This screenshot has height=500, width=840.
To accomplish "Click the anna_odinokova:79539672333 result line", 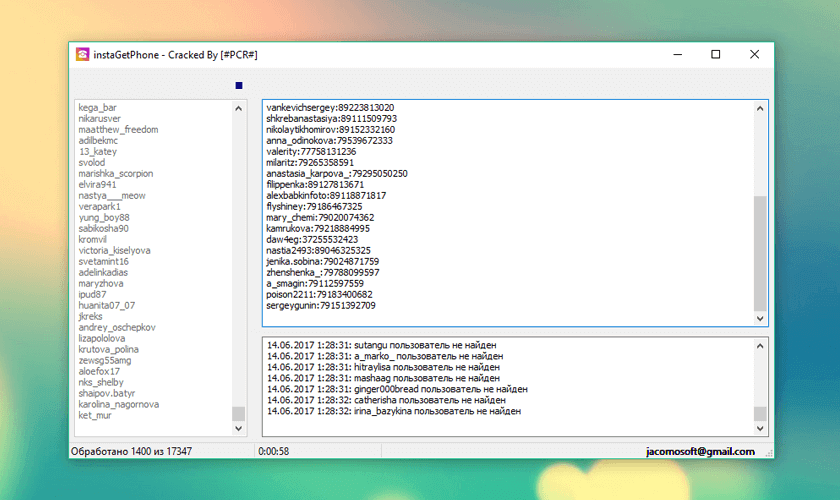I will (x=329, y=140).
